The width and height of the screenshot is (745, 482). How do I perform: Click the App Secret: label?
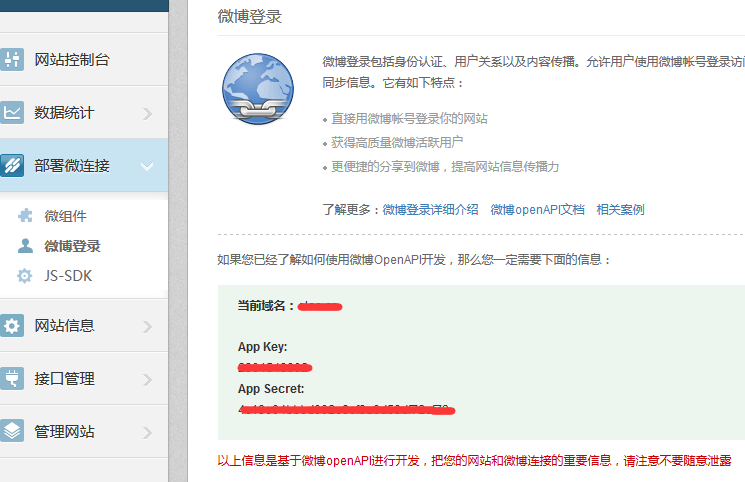coord(271,389)
